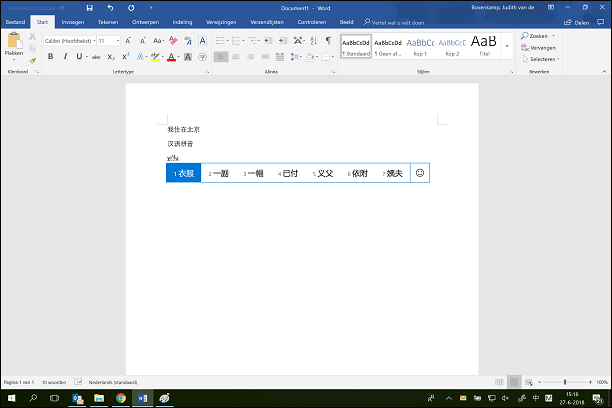The width and height of the screenshot is (612, 408).
Task: Open Chrome from the taskbar
Action: click(x=121, y=398)
